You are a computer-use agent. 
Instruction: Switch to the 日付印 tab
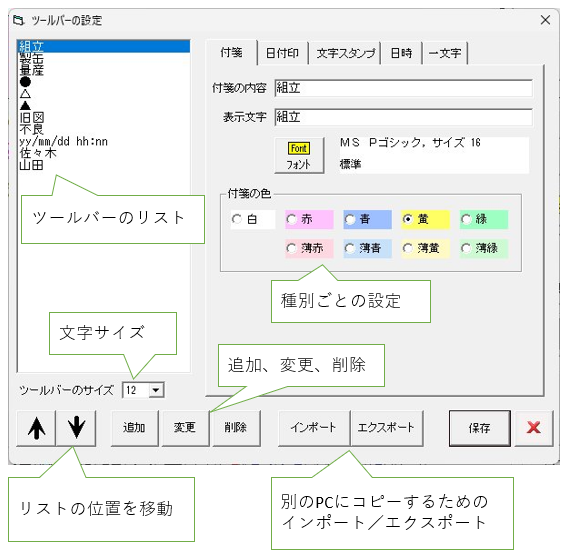[x=282, y=54]
